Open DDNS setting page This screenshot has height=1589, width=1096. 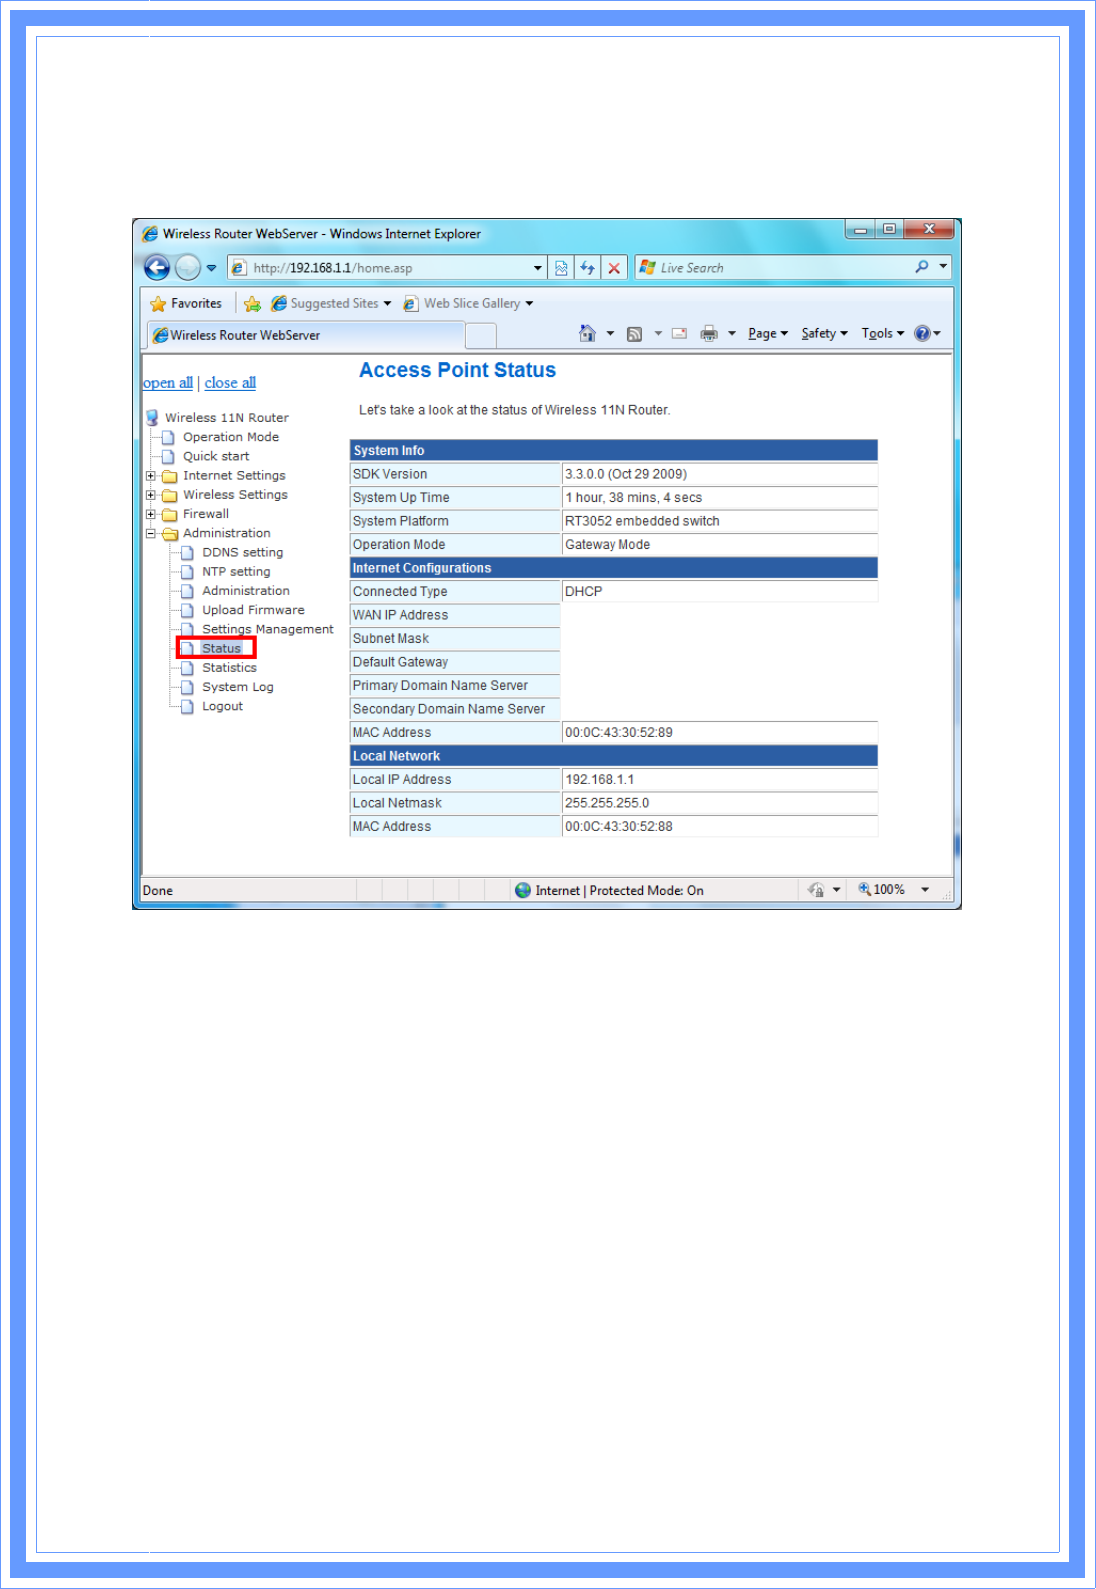243,552
